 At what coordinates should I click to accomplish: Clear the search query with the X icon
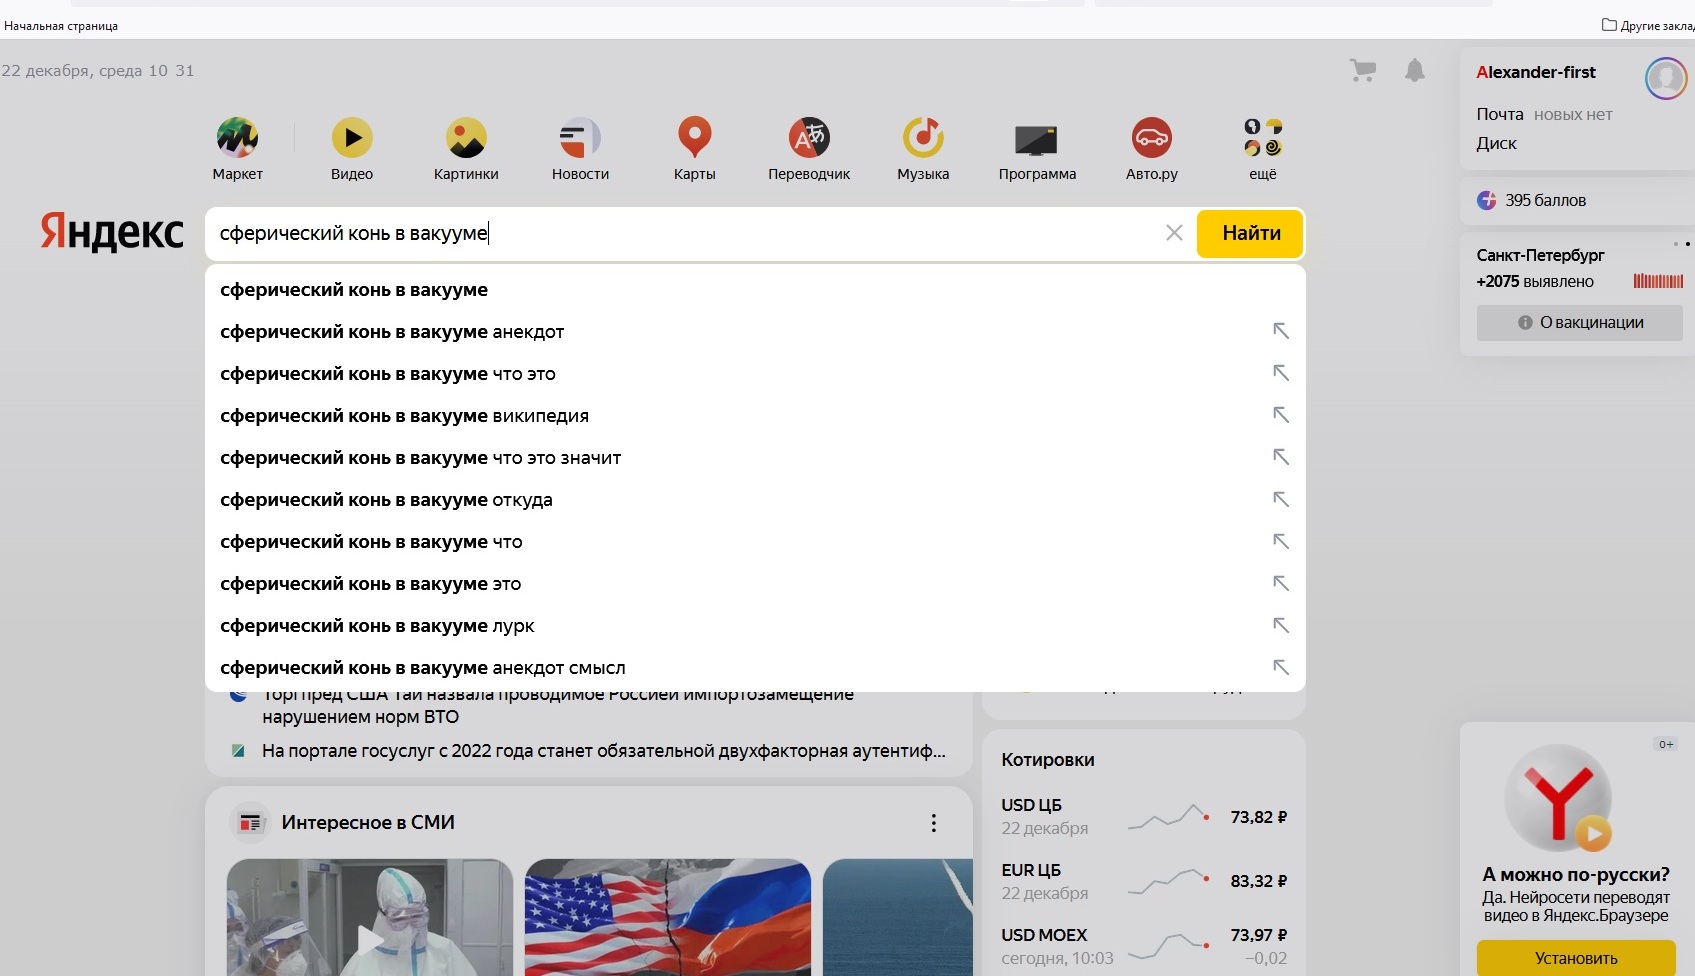tap(1174, 233)
